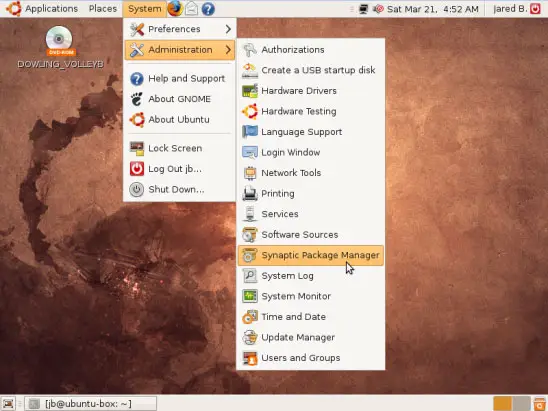Click the Network Tools icon
The width and height of the screenshot is (548, 411).
250,173
